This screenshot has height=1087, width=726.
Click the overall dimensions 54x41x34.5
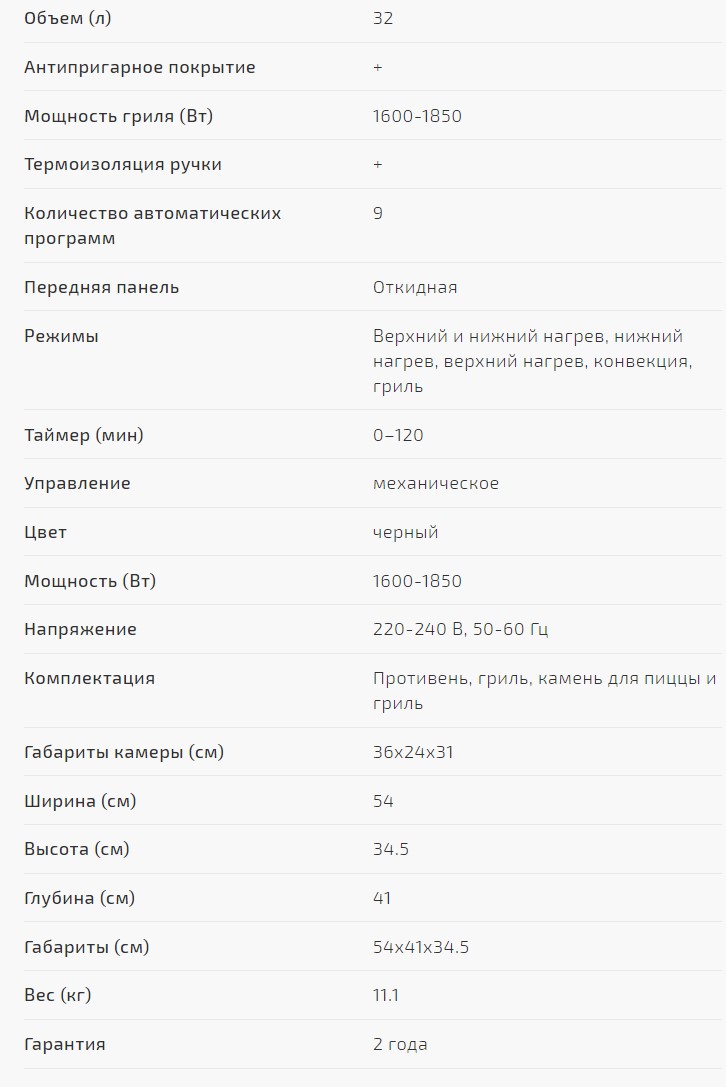421,947
